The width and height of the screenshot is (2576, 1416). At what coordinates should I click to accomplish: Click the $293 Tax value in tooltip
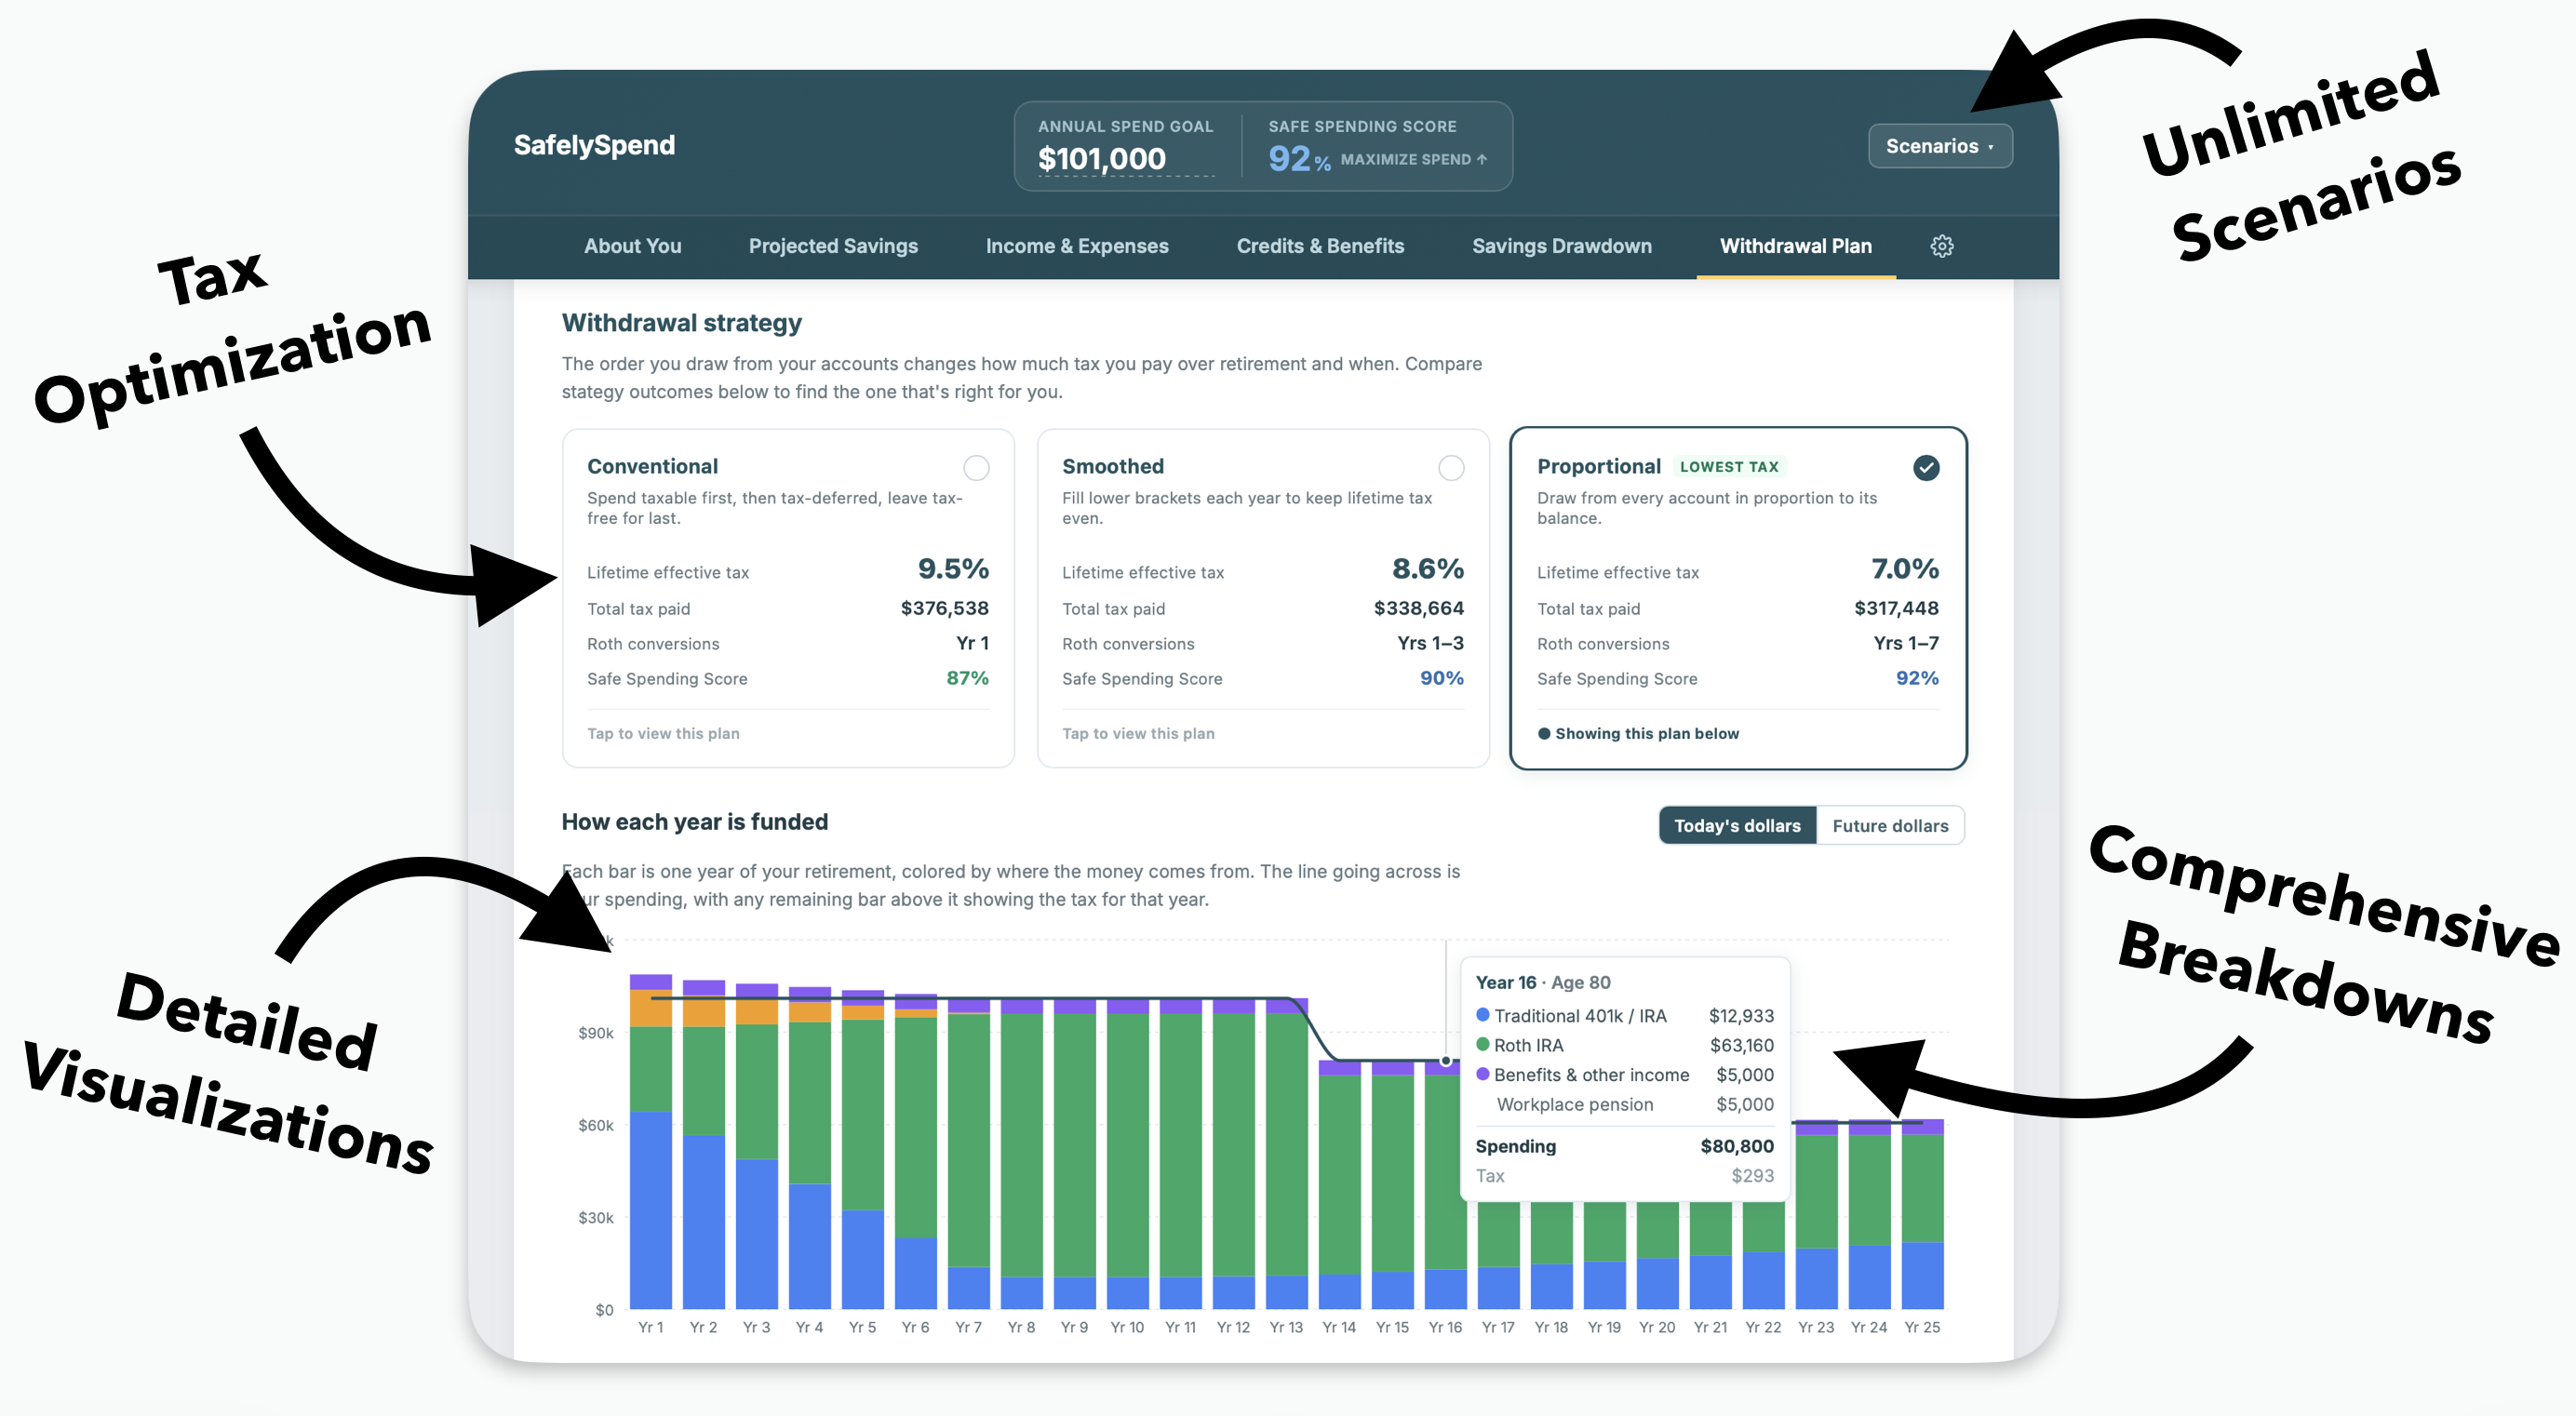[x=1752, y=1176]
